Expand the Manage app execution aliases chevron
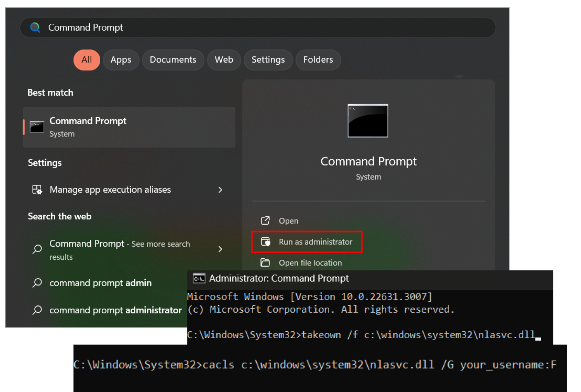The height and width of the screenshot is (392, 581). point(220,190)
